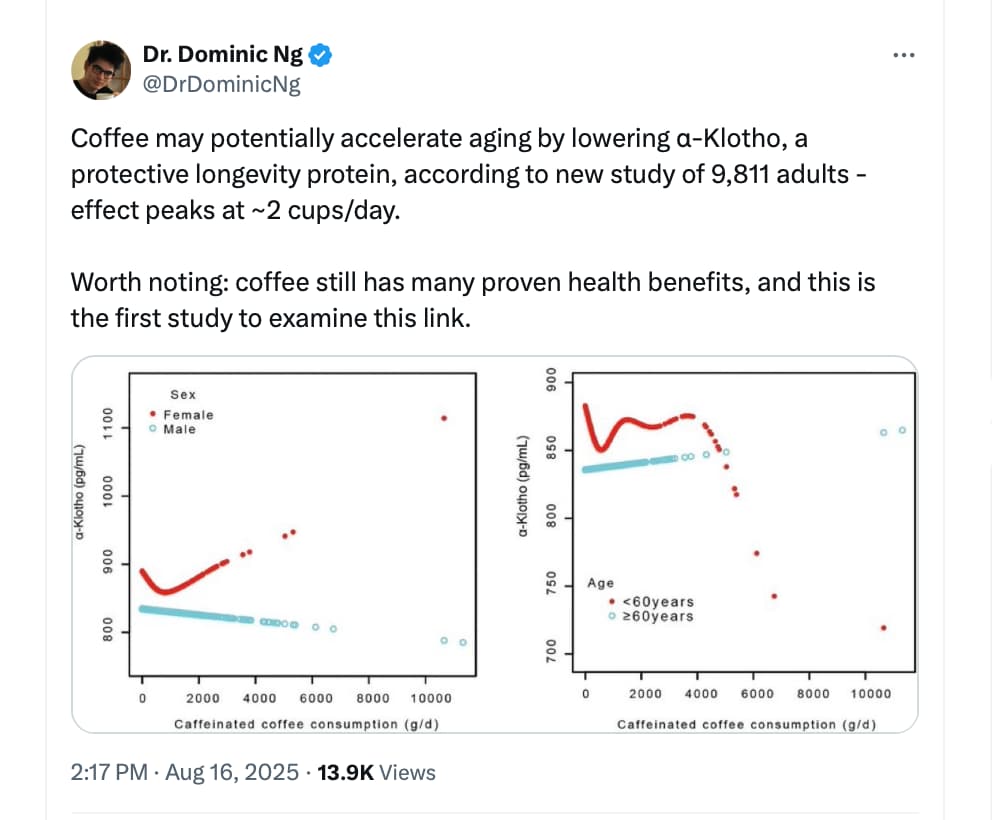Image resolution: width=992 pixels, height=820 pixels.
Task: Open the 2:17 PM · Aug 16, 2025 timestamp
Action: click(x=185, y=772)
